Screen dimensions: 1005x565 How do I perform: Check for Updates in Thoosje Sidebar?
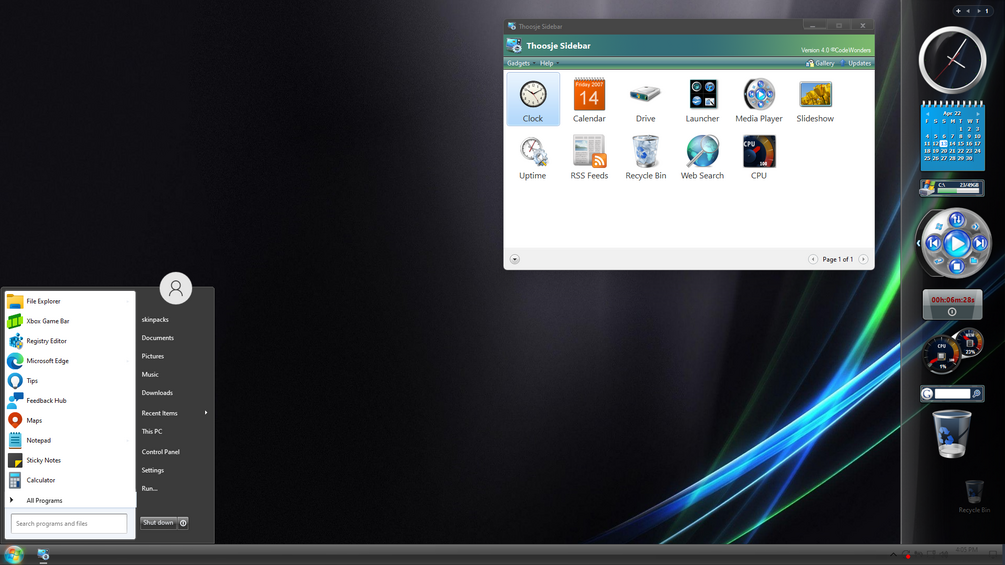point(856,63)
